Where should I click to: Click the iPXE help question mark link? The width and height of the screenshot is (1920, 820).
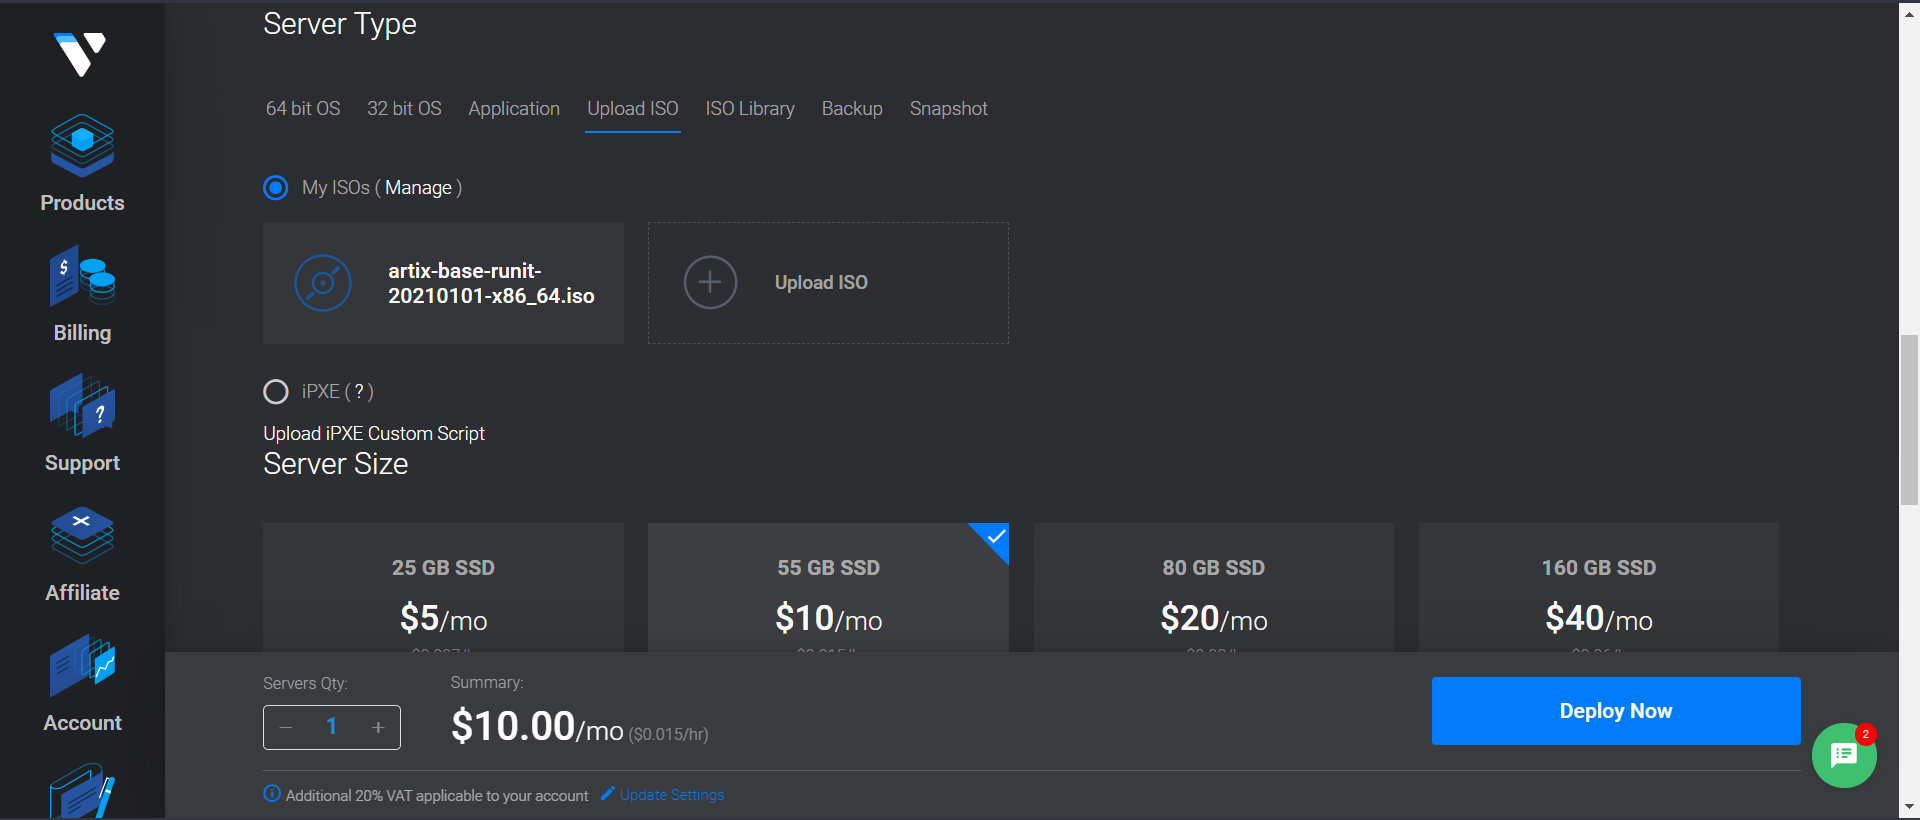(359, 392)
